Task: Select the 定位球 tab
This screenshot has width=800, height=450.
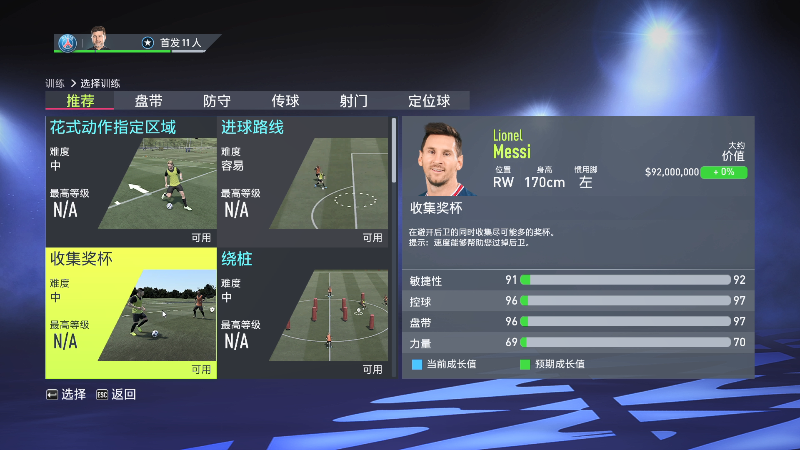Action: [429, 101]
